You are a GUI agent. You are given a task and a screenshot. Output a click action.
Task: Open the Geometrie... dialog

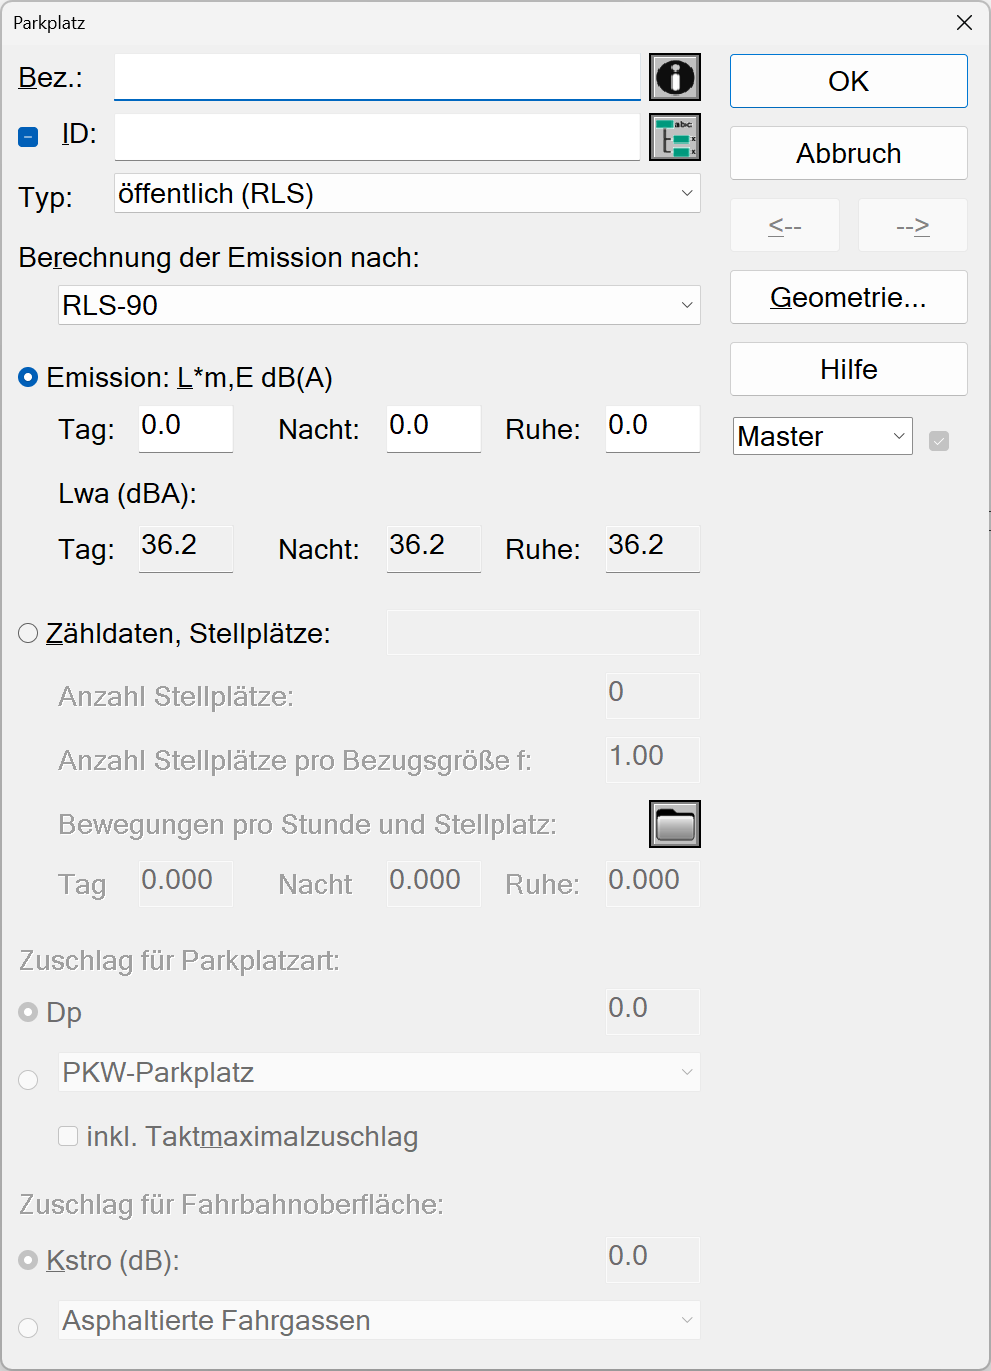point(849,297)
